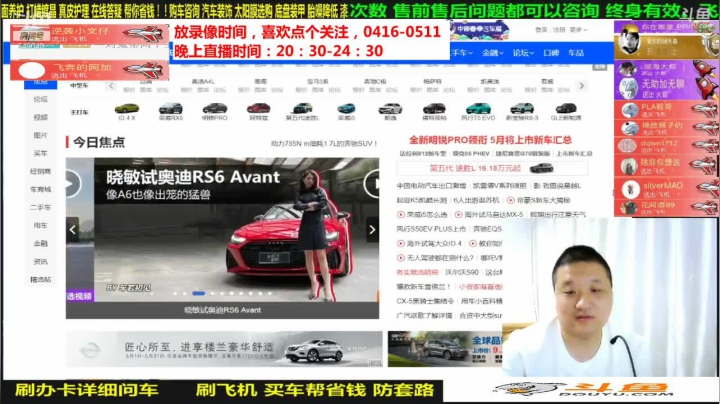Click the 荣威i5 car thumbnail
The height and width of the screenshot is (404, 720).
pyautogui.click(x=346, y=109)
